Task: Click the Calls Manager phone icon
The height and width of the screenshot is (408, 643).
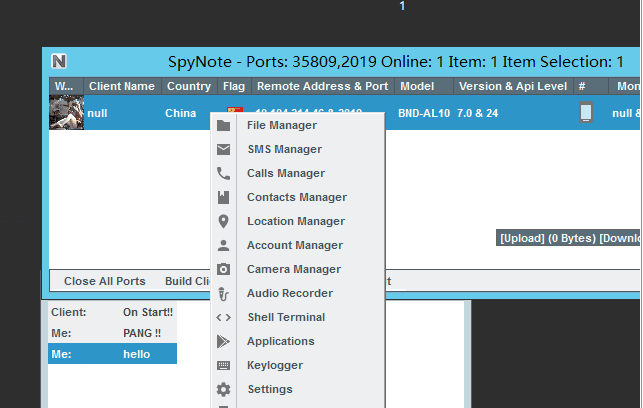Action: click(223, 173)
